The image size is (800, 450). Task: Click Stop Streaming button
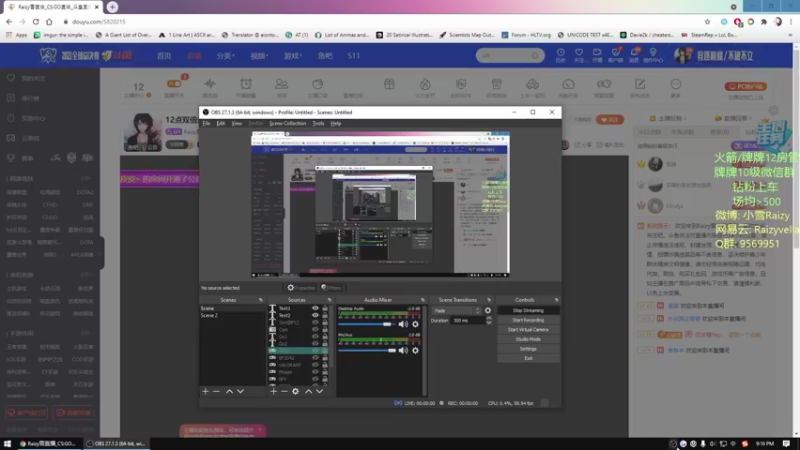click(528, 310)
